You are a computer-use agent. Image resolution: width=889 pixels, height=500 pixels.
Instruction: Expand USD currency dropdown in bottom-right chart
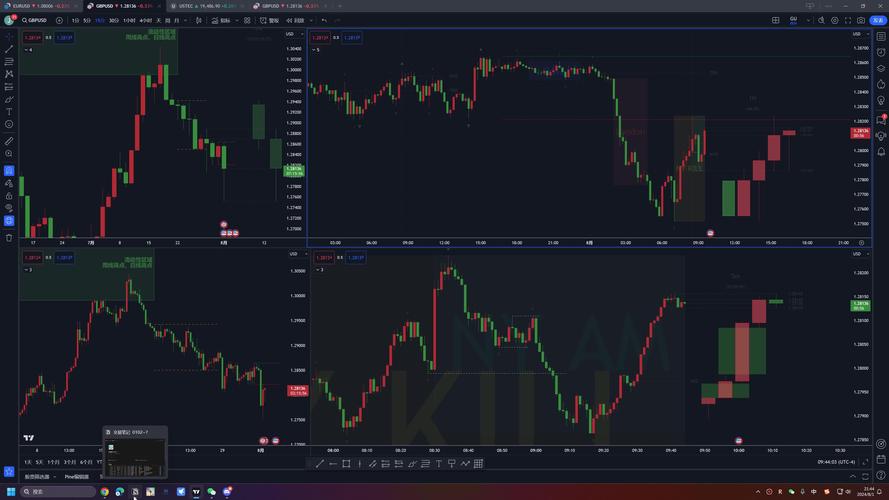(860, 254)
